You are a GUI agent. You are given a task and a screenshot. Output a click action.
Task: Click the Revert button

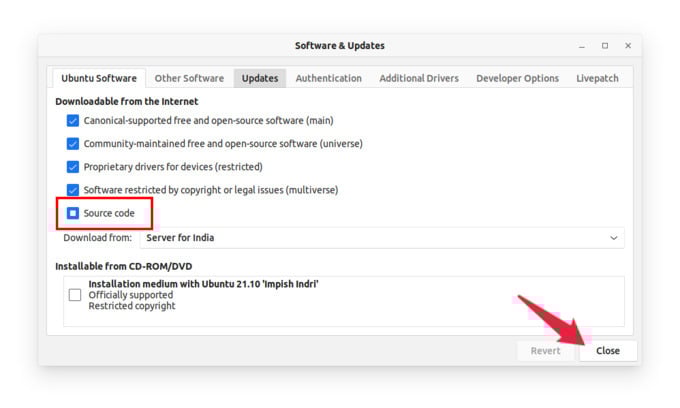pos(546,351)
